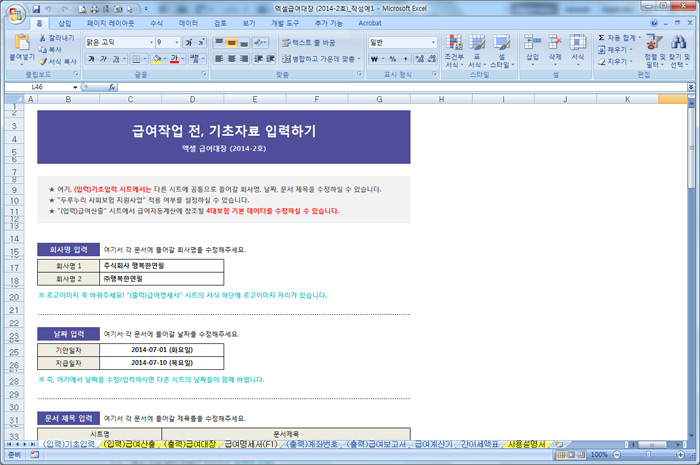Center text horizontally
Screen dimensions: 700x465
[x=231, y=59]
